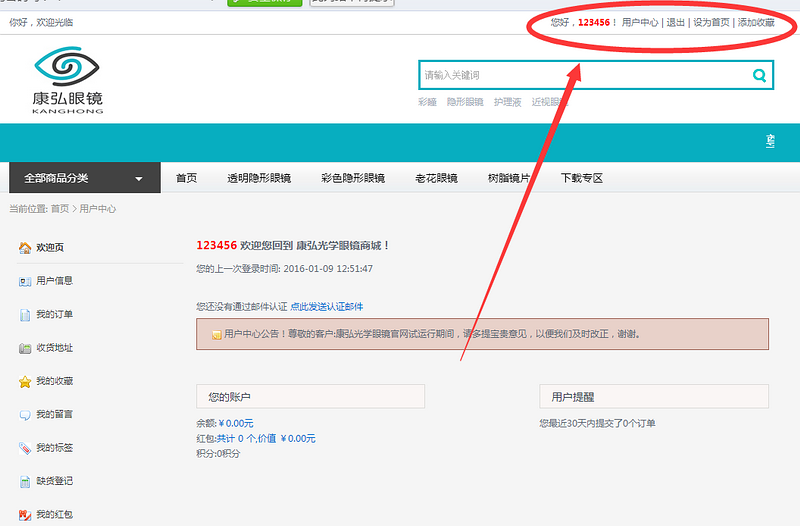Viewport: 800px width, 526px height.
Task: Click 退出 to log out
Action: (676, 22)
